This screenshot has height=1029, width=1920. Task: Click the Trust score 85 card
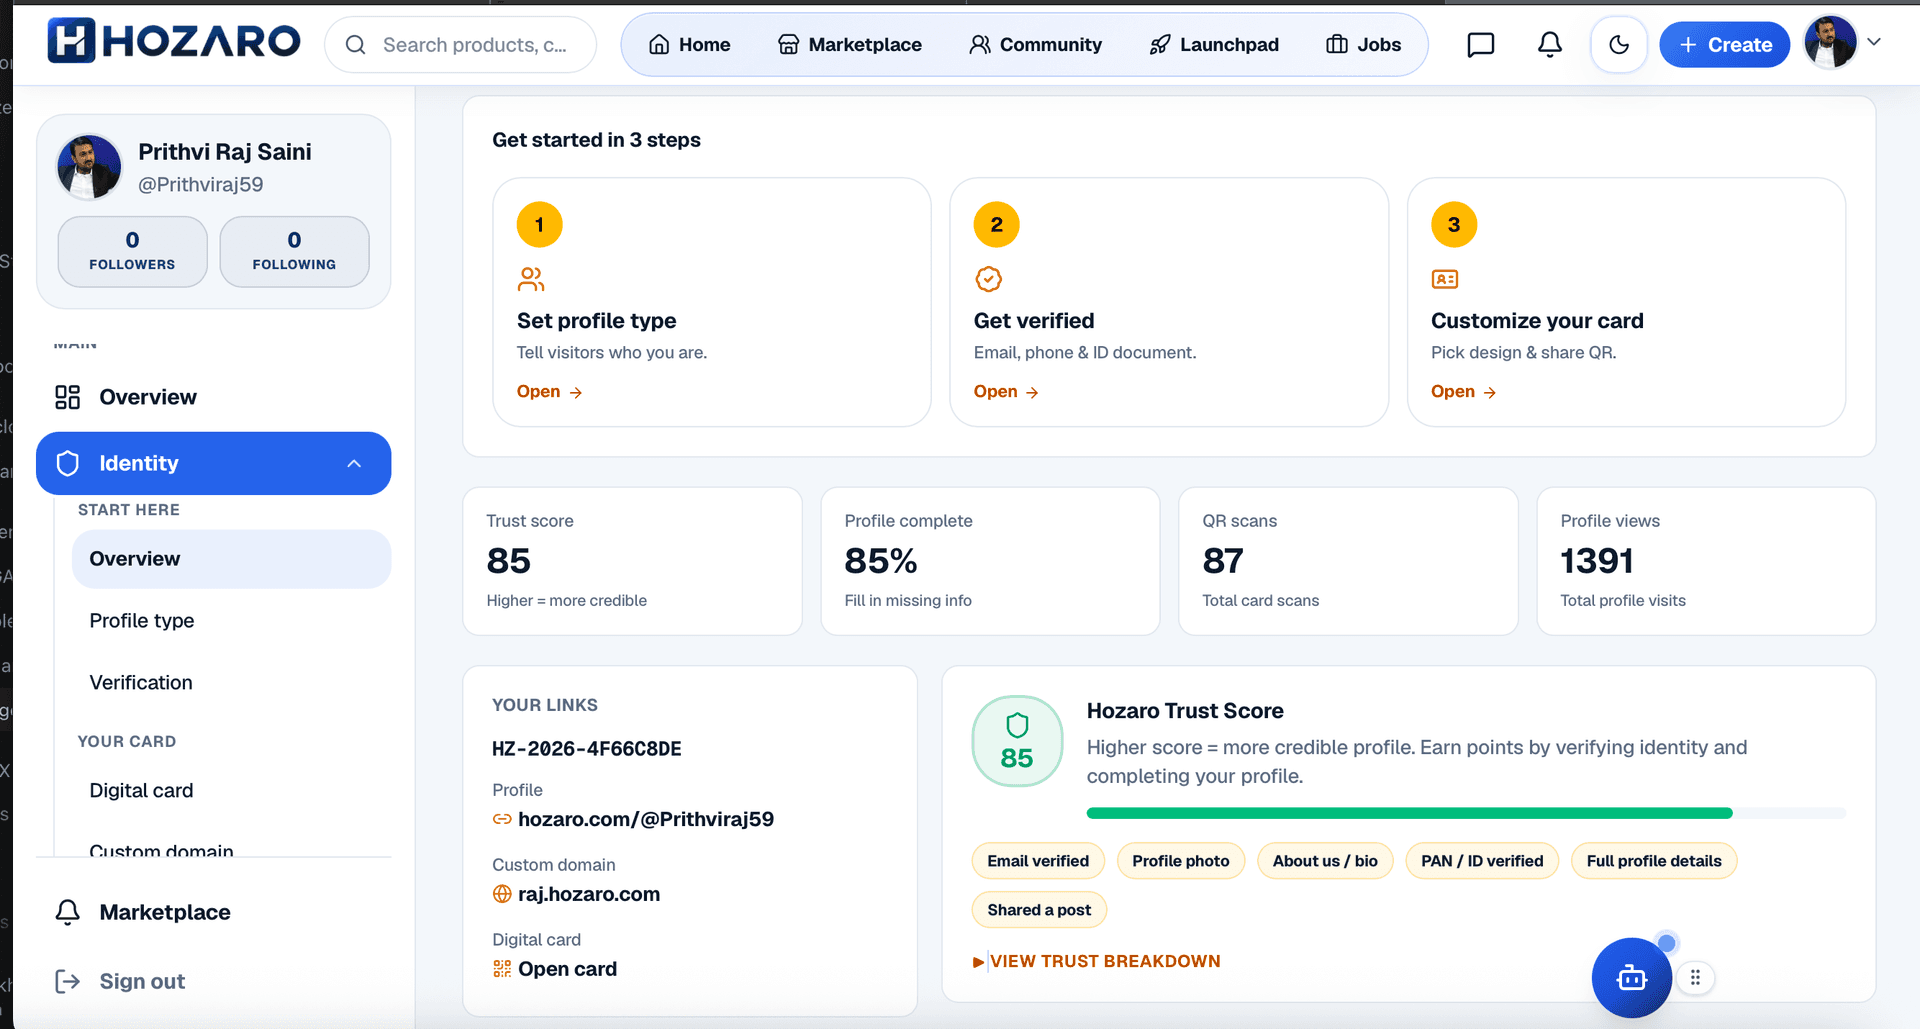point(632,561)
